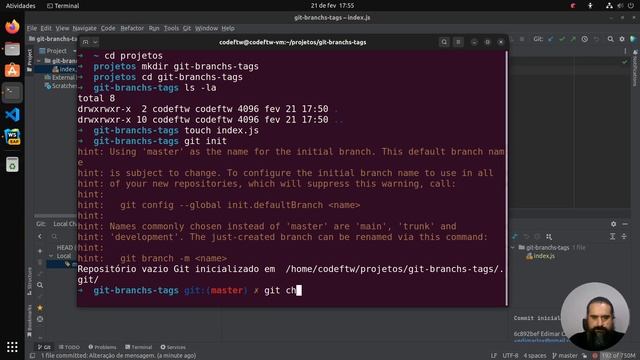This screenshot has height=360, width=640.
Task: Open the File menu
Action: coord(32,28)
